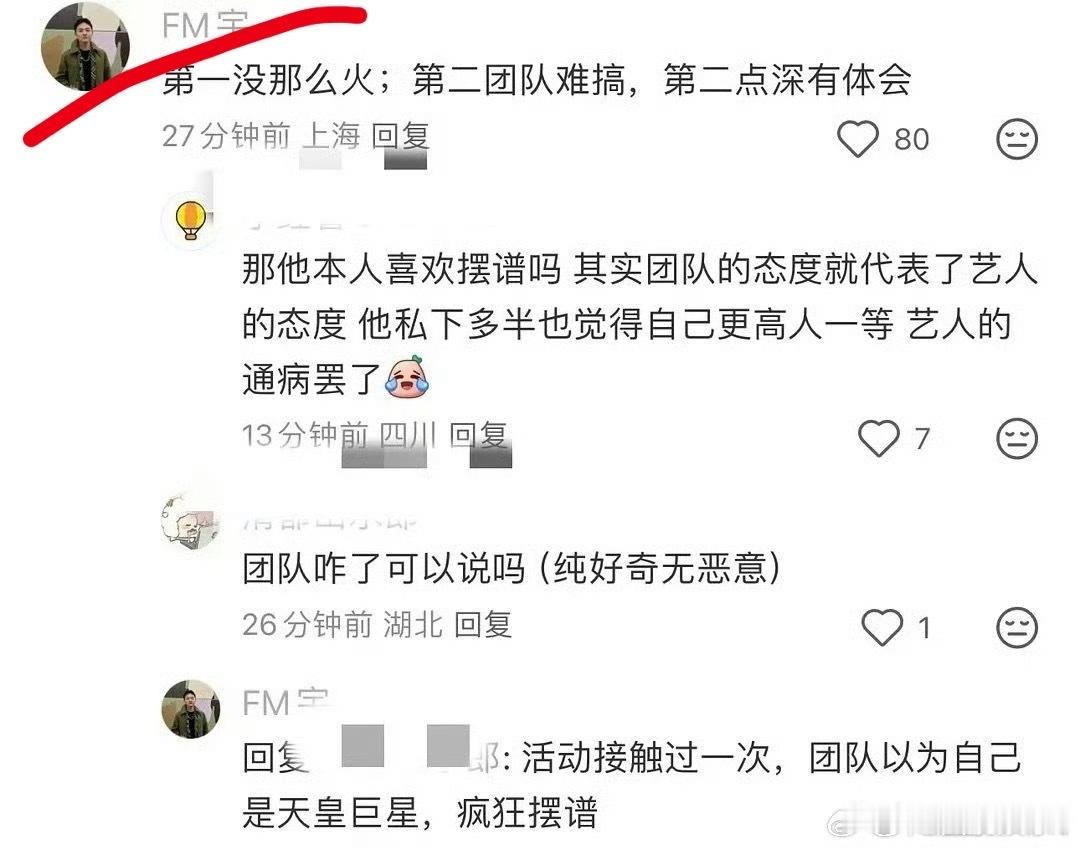Screen dimensions: 1080x848
Task: Click 回复 under the 26分钟前 湖北 comment
Action: click(483, 625)
